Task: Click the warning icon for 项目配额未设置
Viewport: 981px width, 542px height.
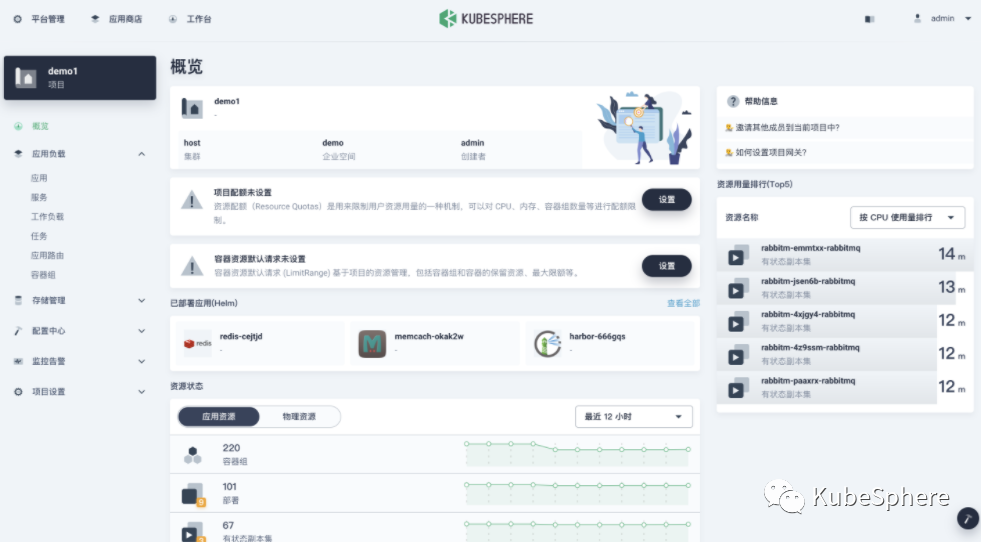Action: 191,200
